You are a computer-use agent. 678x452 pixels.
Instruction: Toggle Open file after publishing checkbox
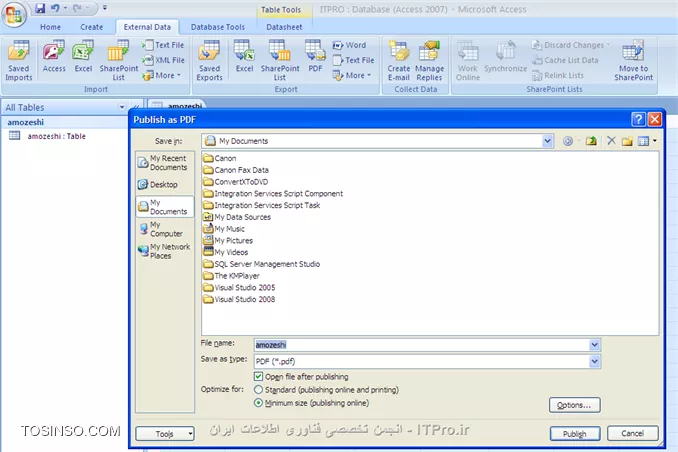259,376
